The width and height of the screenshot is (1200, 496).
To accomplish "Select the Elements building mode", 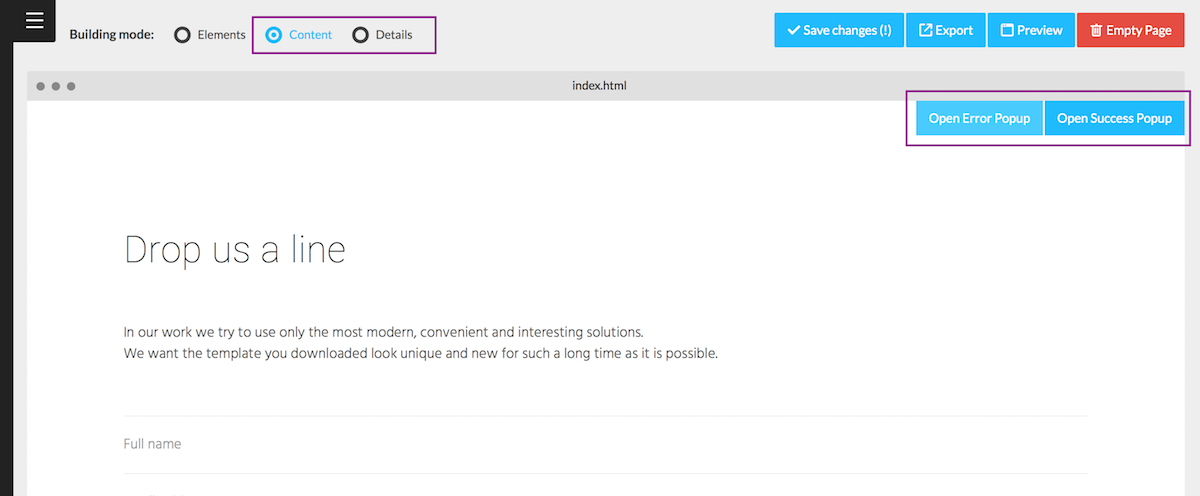I will click(x=182, y=35).
